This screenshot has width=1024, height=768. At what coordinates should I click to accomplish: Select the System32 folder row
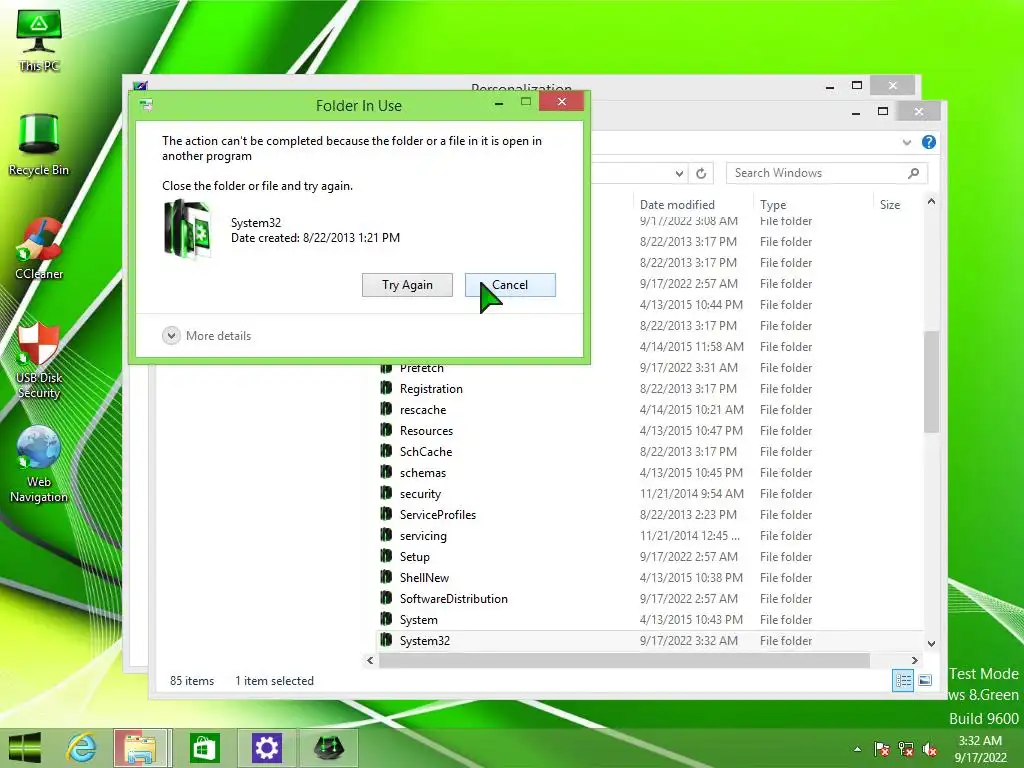[650, 641]
